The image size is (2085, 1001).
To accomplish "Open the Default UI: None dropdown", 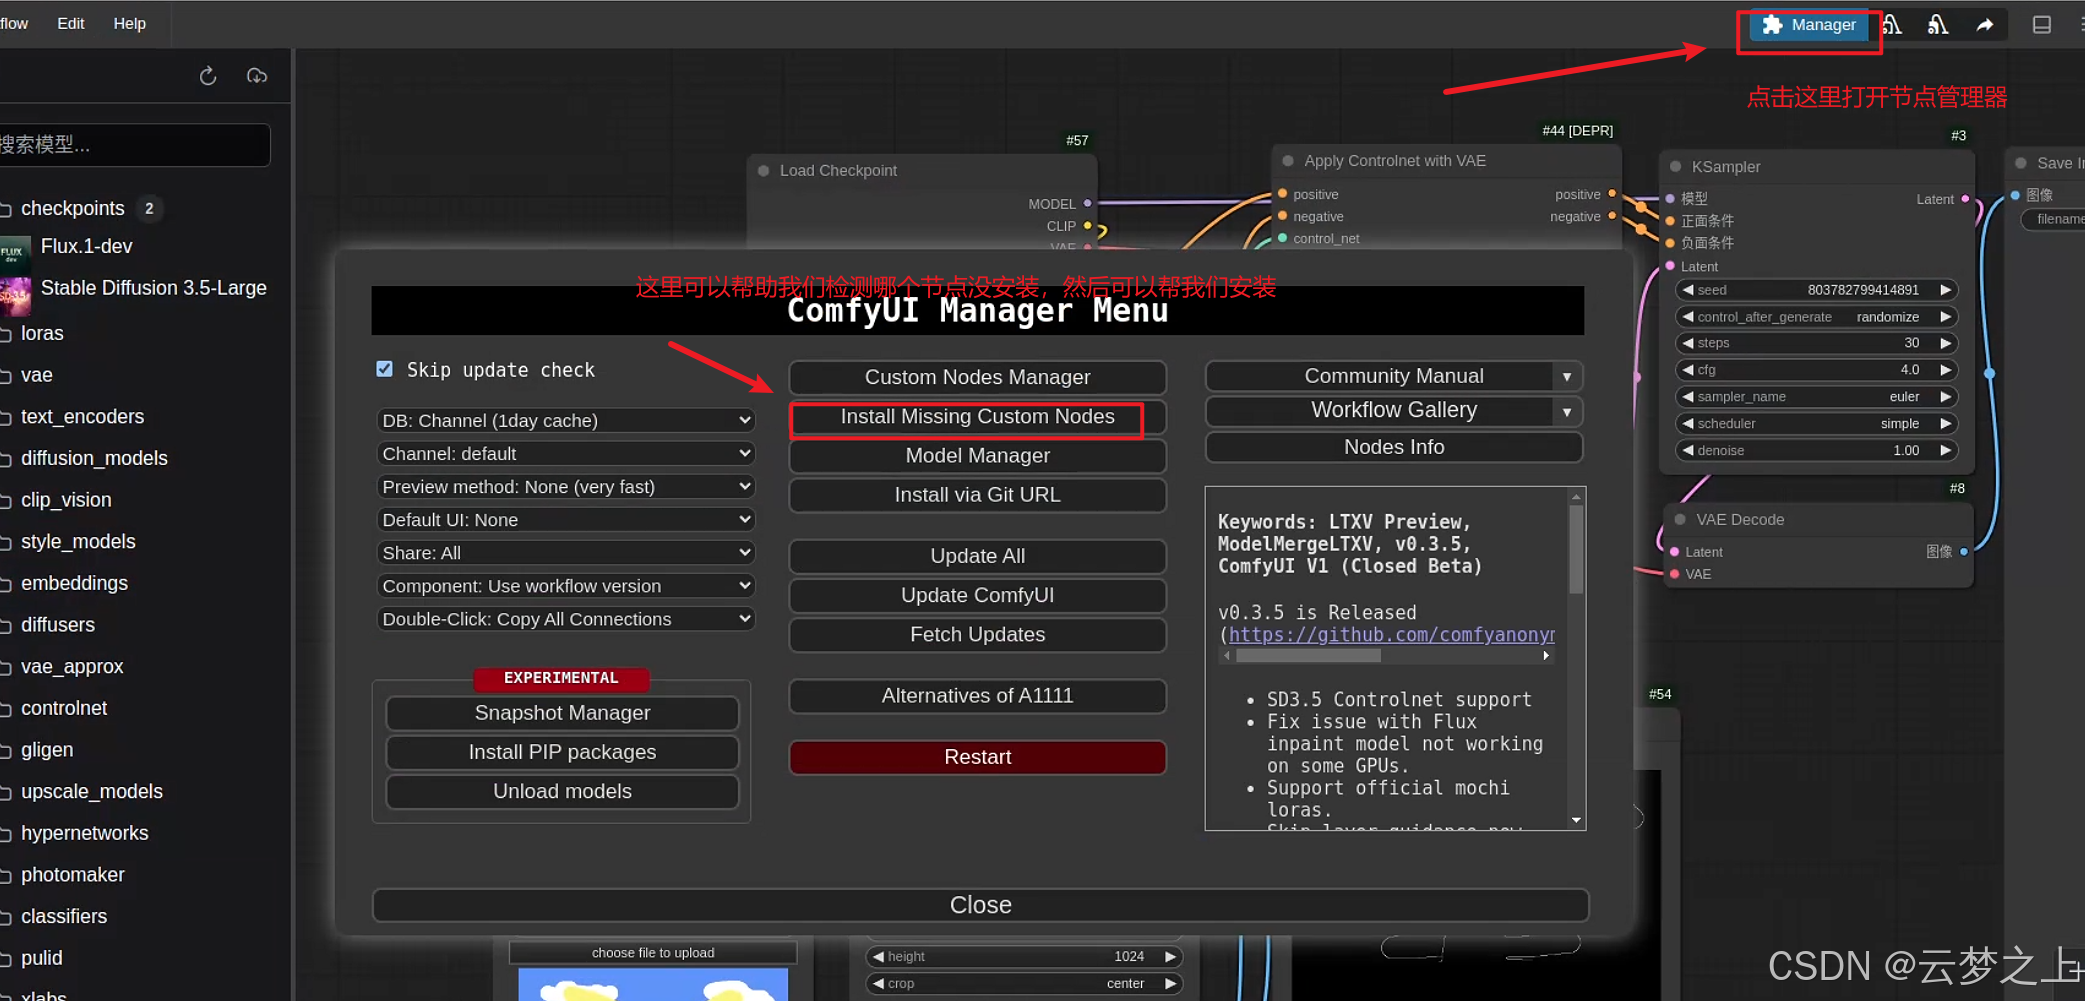I will 566,520.
